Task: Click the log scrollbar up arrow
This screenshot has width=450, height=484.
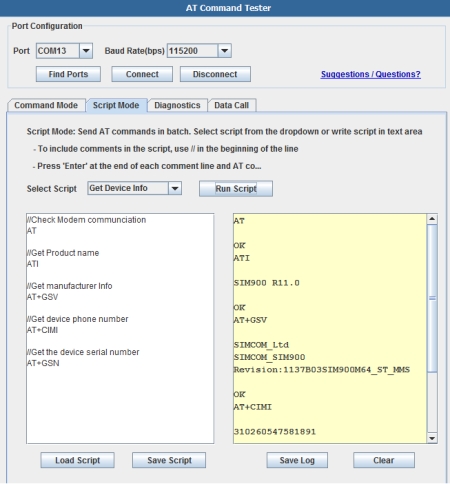Action: tap(432, 219)
